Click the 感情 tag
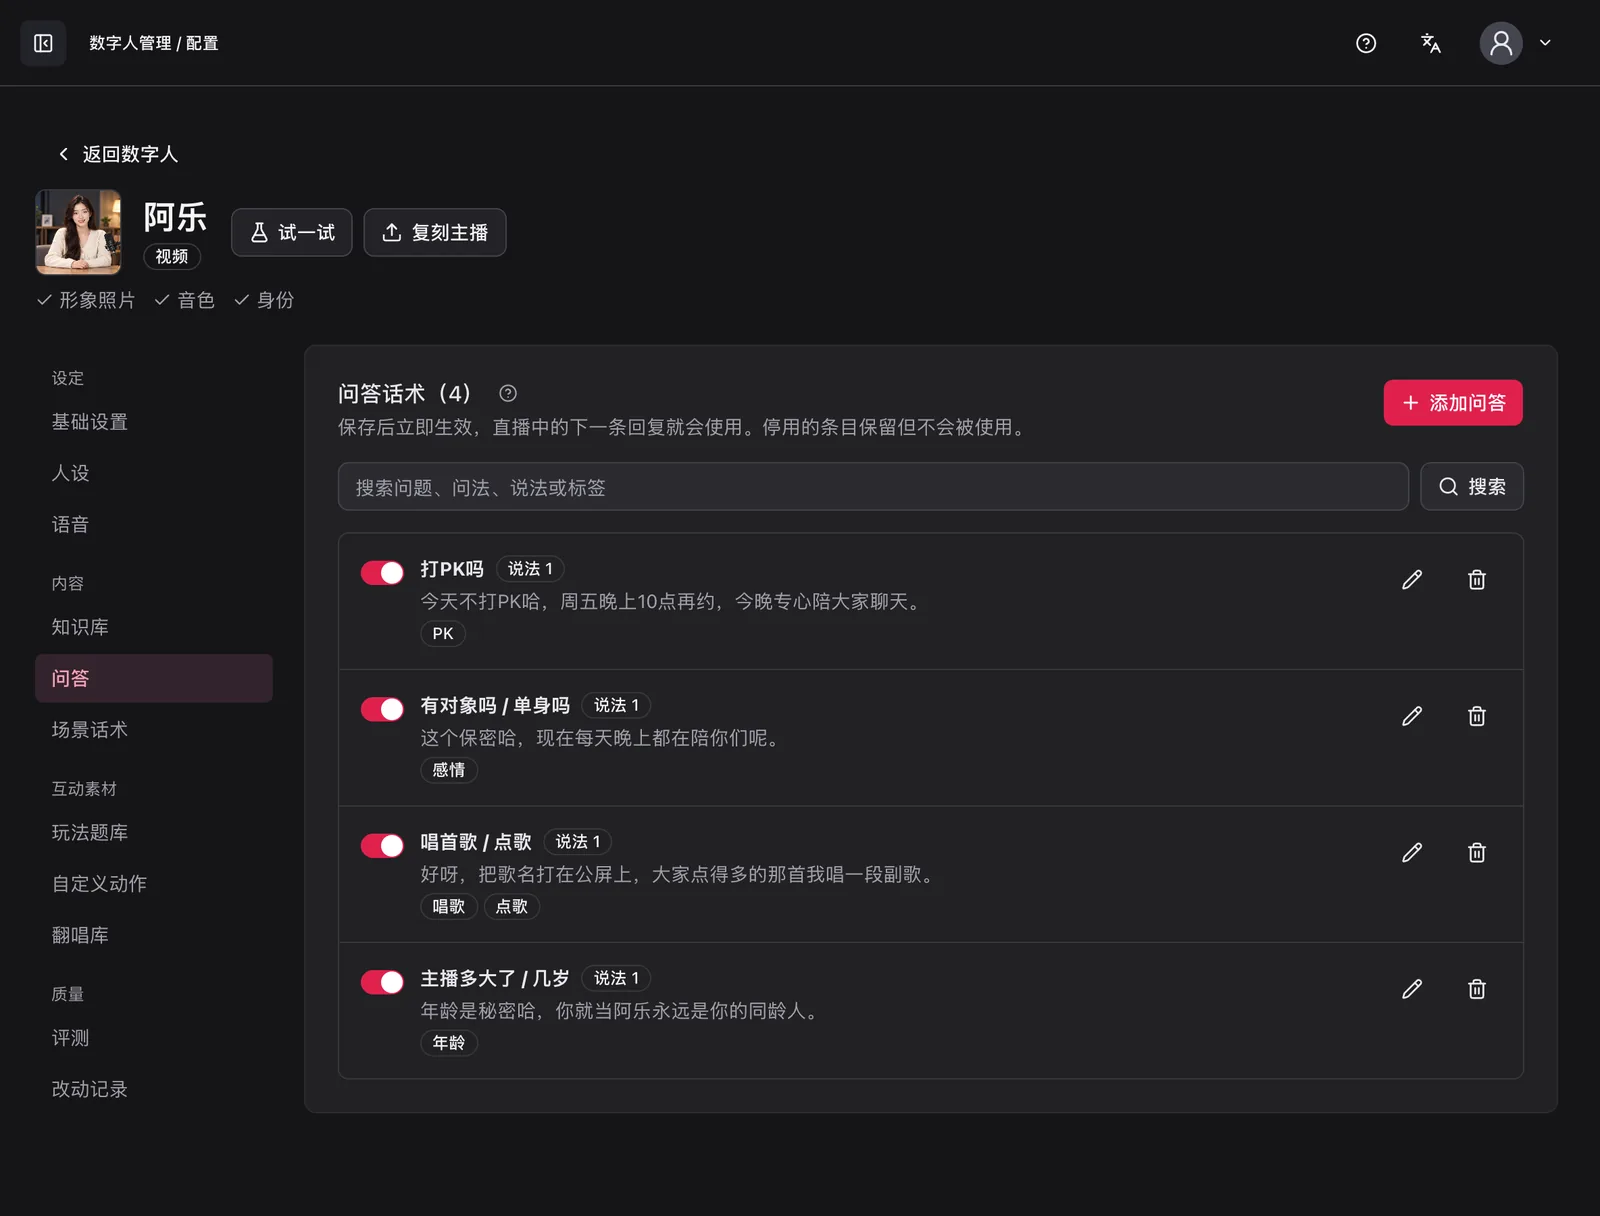The image size is (1600, 1216). point(449,770)
